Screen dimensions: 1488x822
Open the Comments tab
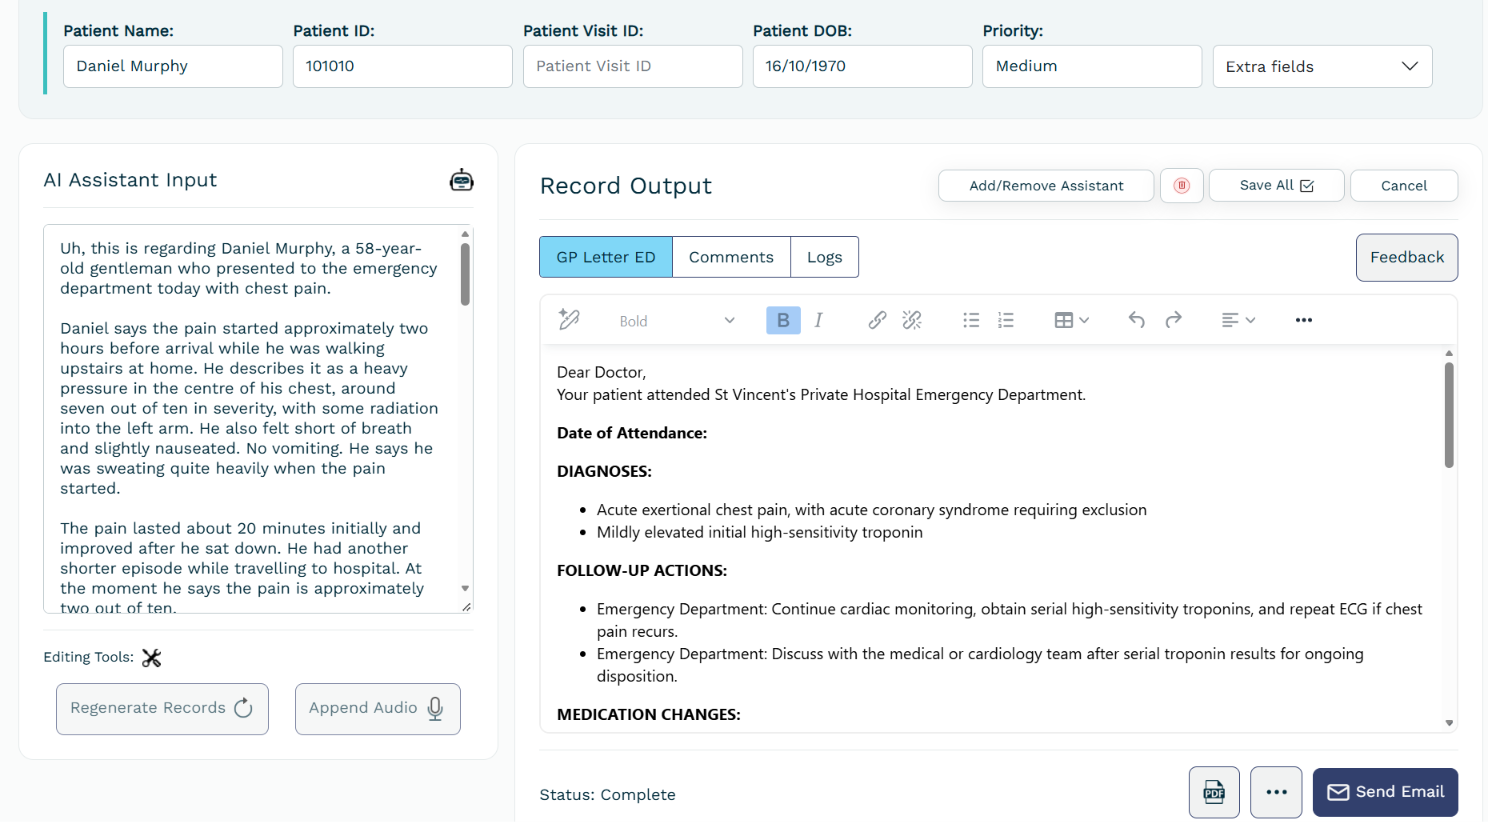731,257
